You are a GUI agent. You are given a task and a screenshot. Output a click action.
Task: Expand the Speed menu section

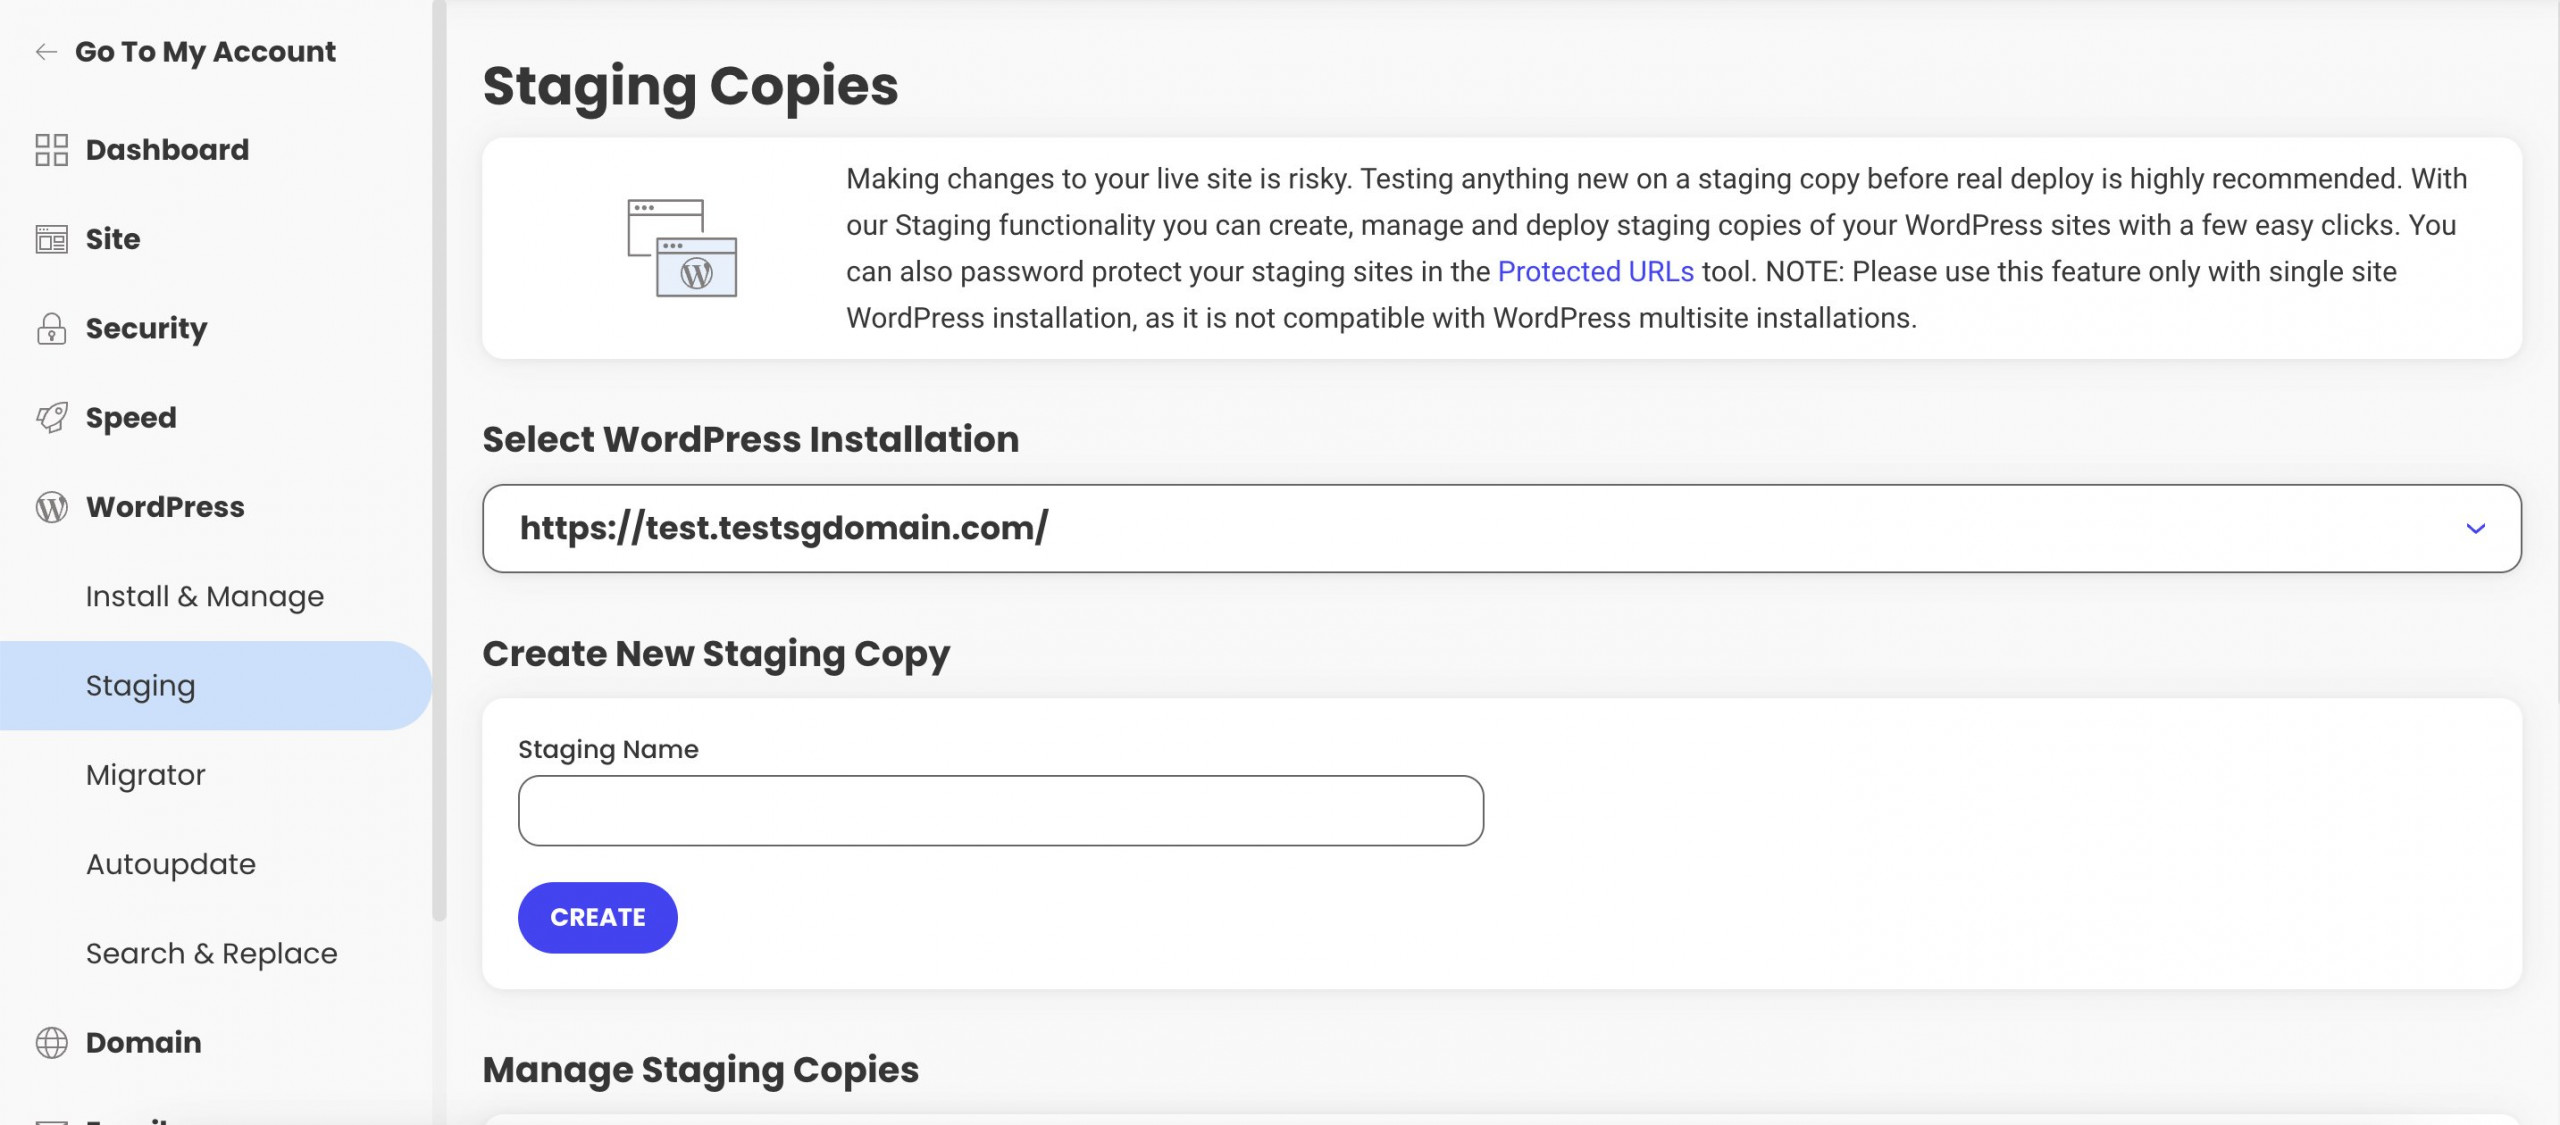[131, 418]
